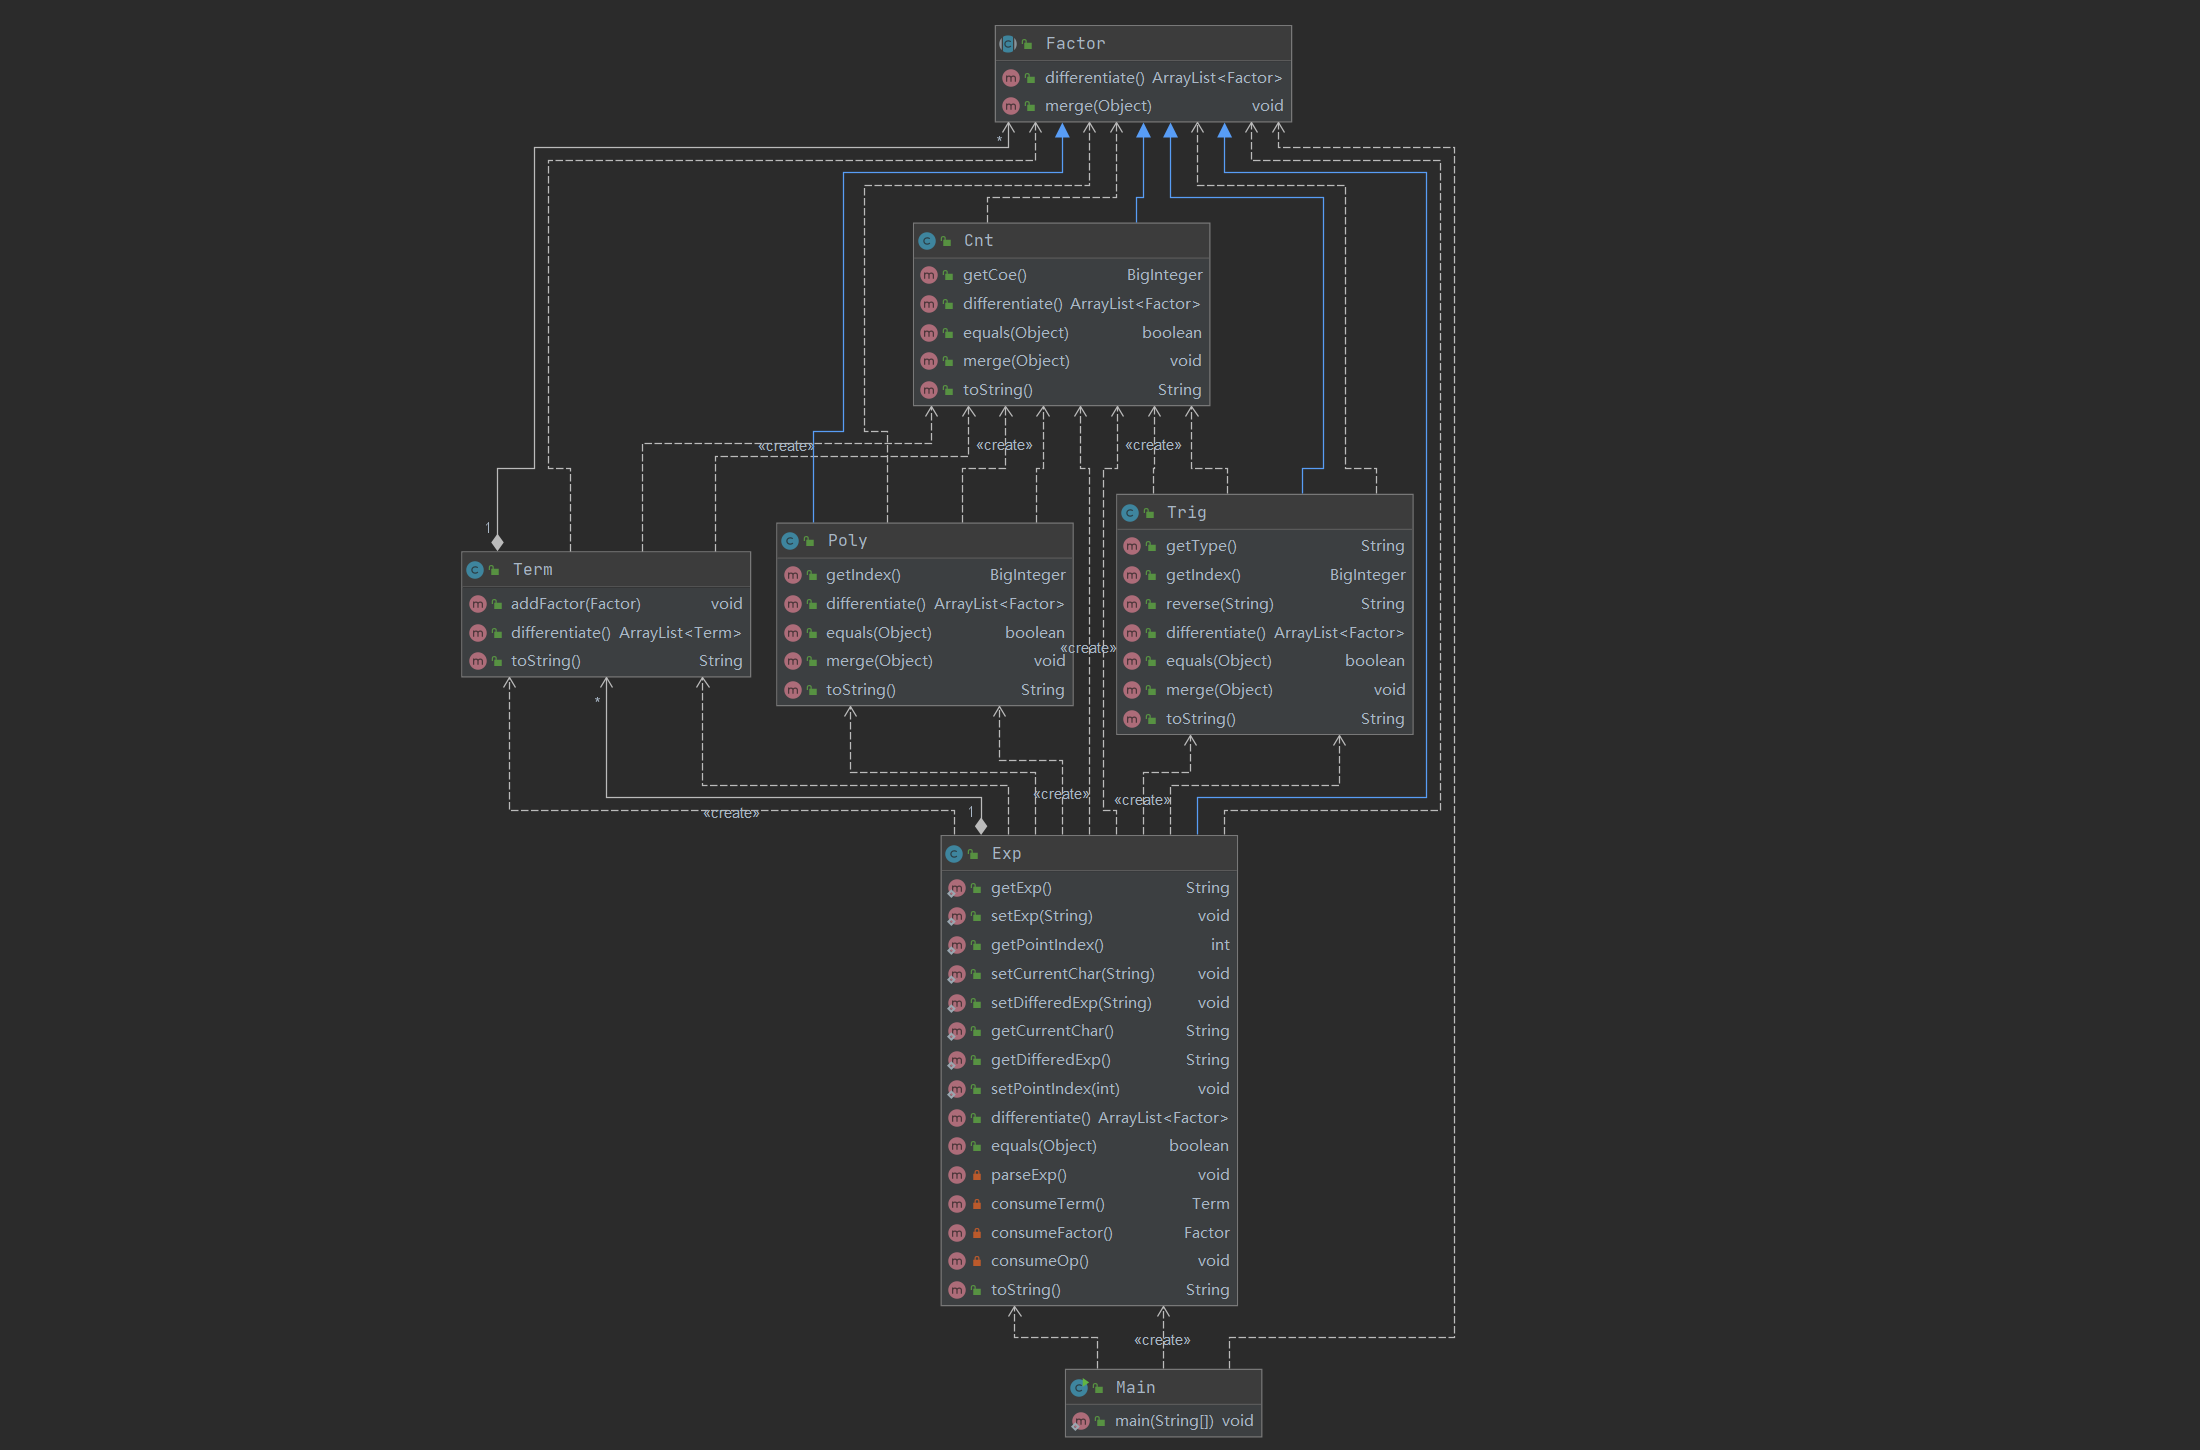The image size is (2200, 1450).
Task: Click the Factor interface icon
Action: coord(1008,44)
